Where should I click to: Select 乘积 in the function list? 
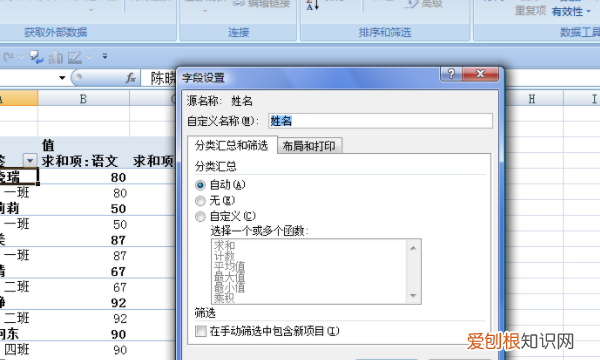[x=224, y=298]
